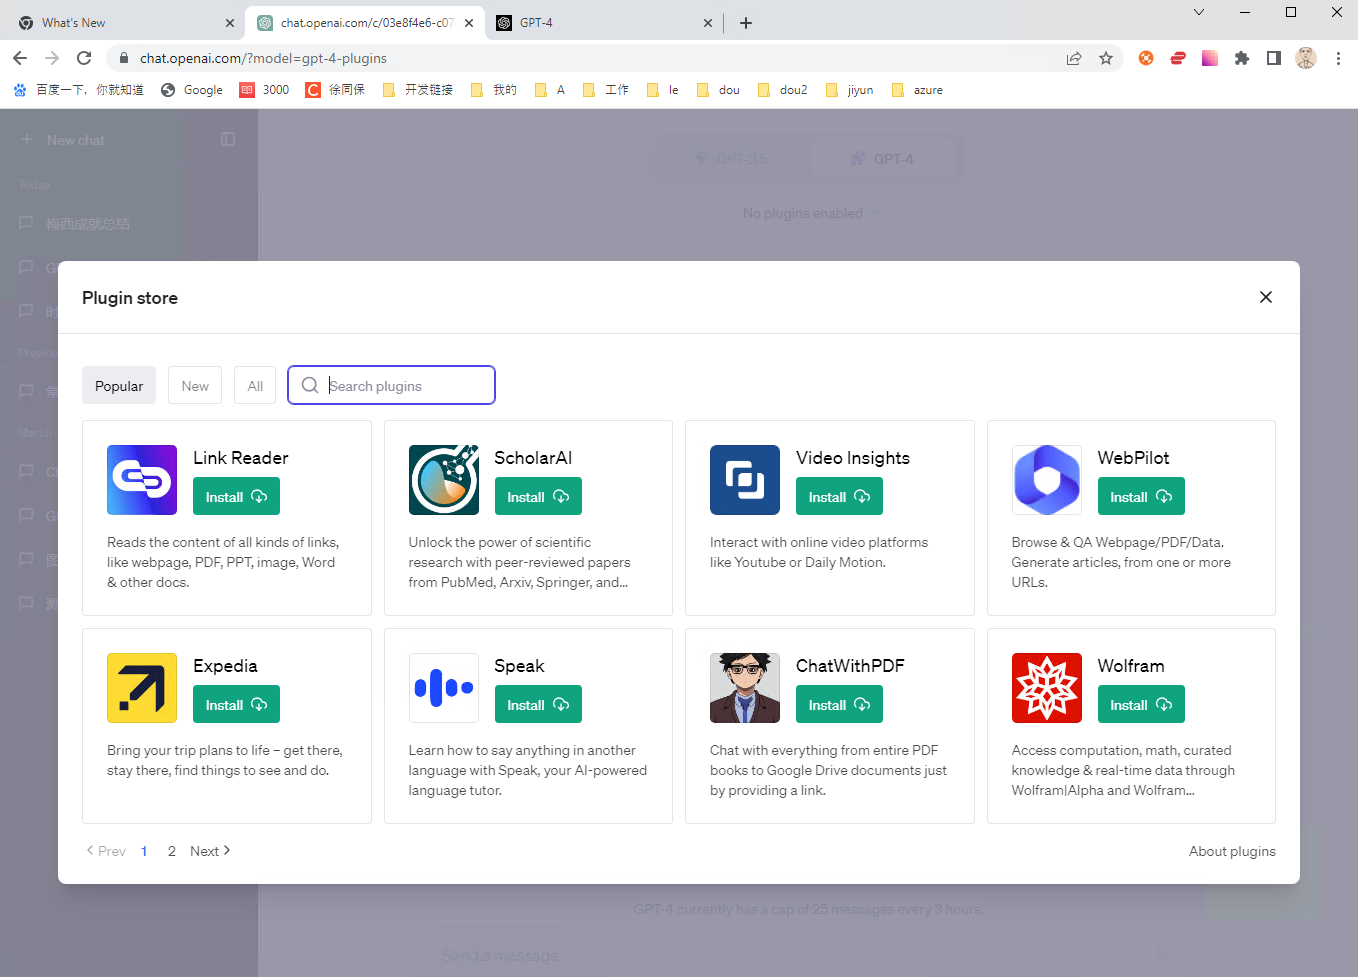
Task: Open the 工作 bookmark folder
Action: point(606,90)
